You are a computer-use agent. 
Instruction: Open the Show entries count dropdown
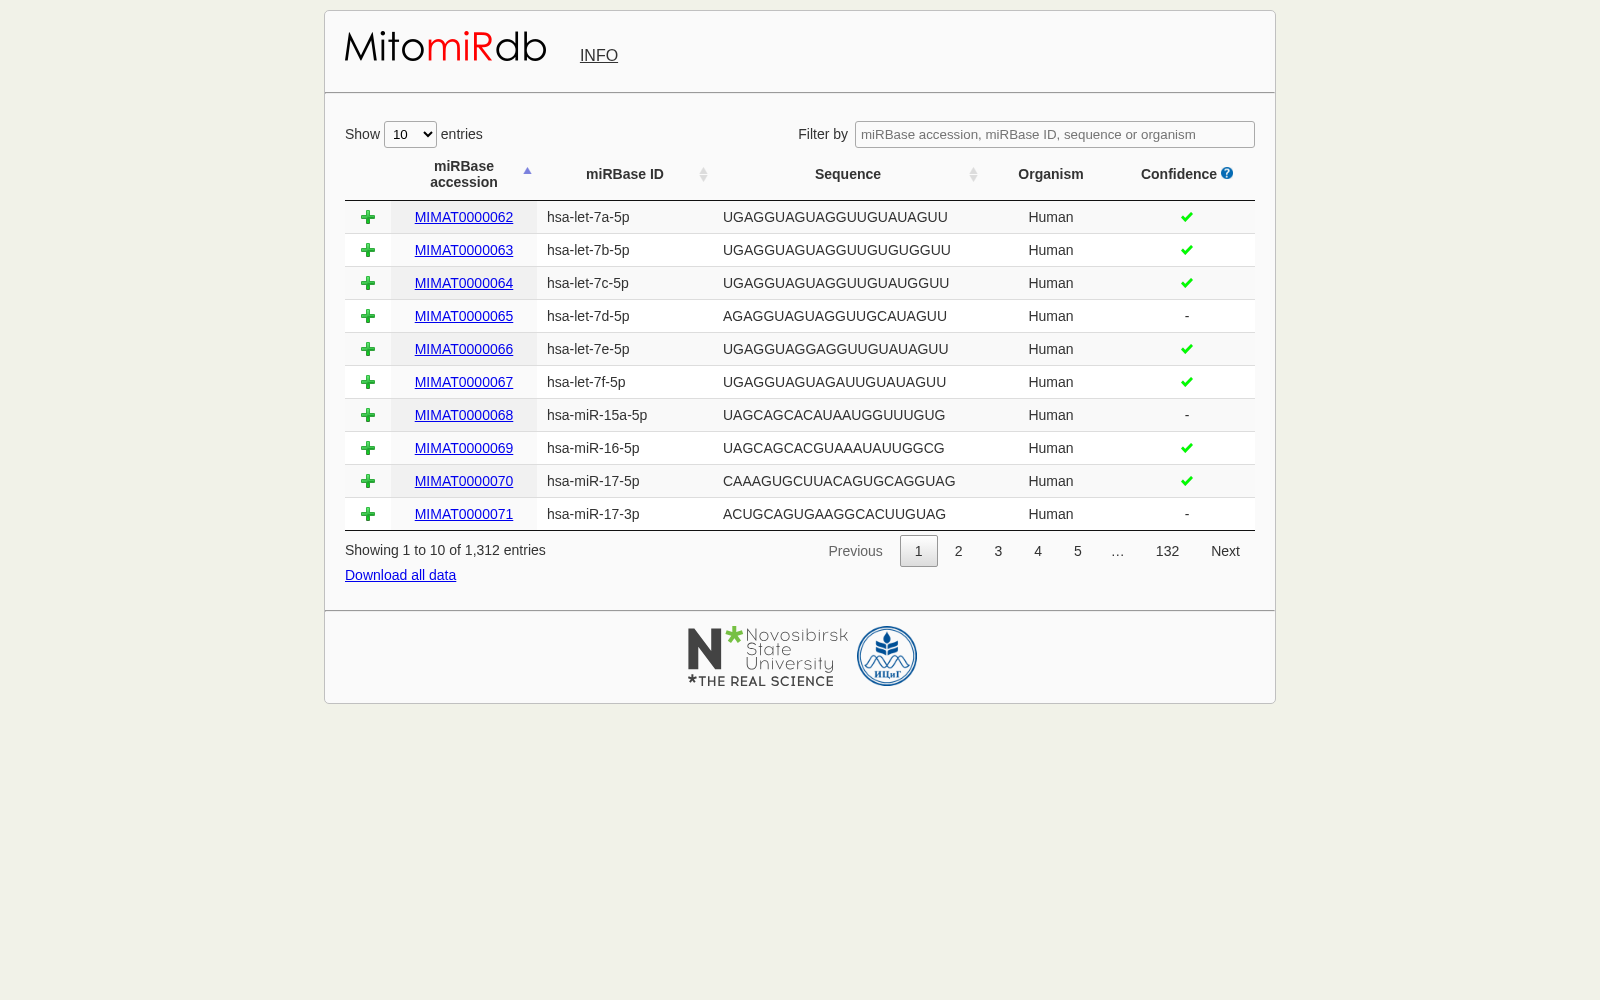click(410, 134)
